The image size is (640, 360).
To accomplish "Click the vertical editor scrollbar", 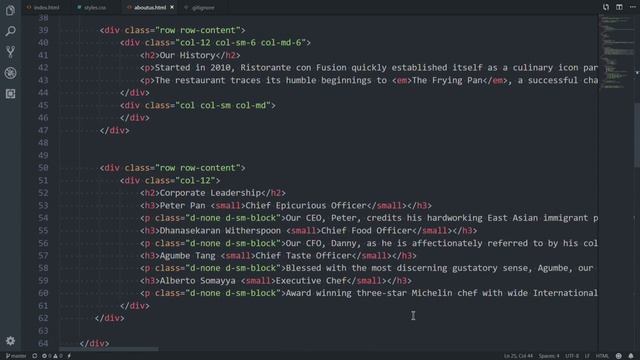I will click(x=637, y=135).
